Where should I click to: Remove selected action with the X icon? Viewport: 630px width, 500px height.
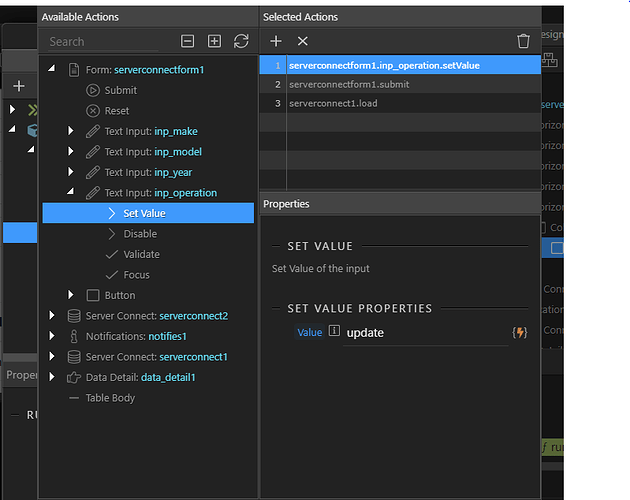(303, 41)
